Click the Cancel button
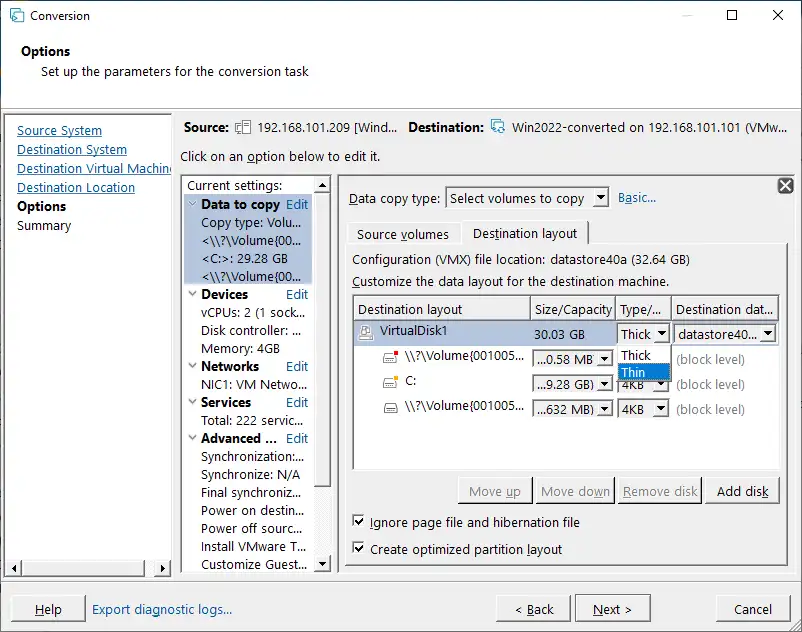 (x=752, y=609)
